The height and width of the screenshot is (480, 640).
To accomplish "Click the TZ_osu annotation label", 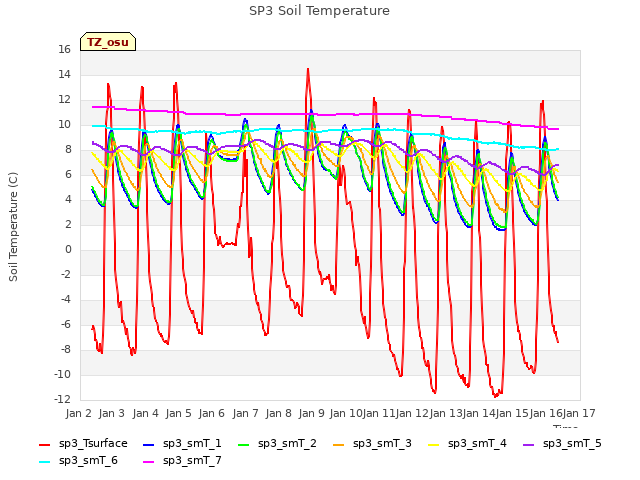I will coord(108,42).
